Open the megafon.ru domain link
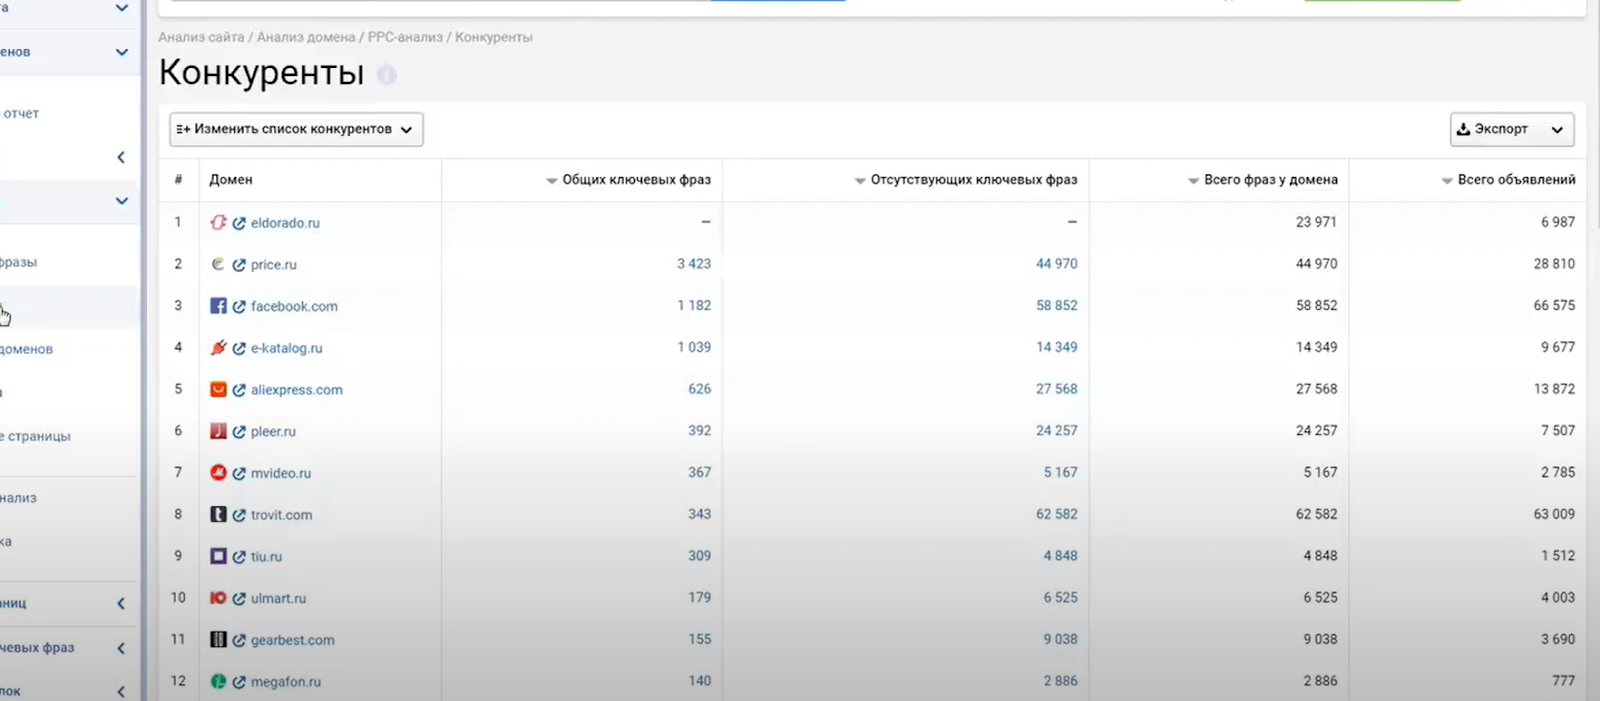Screen dimensions: 1600x701 [286, 682]
